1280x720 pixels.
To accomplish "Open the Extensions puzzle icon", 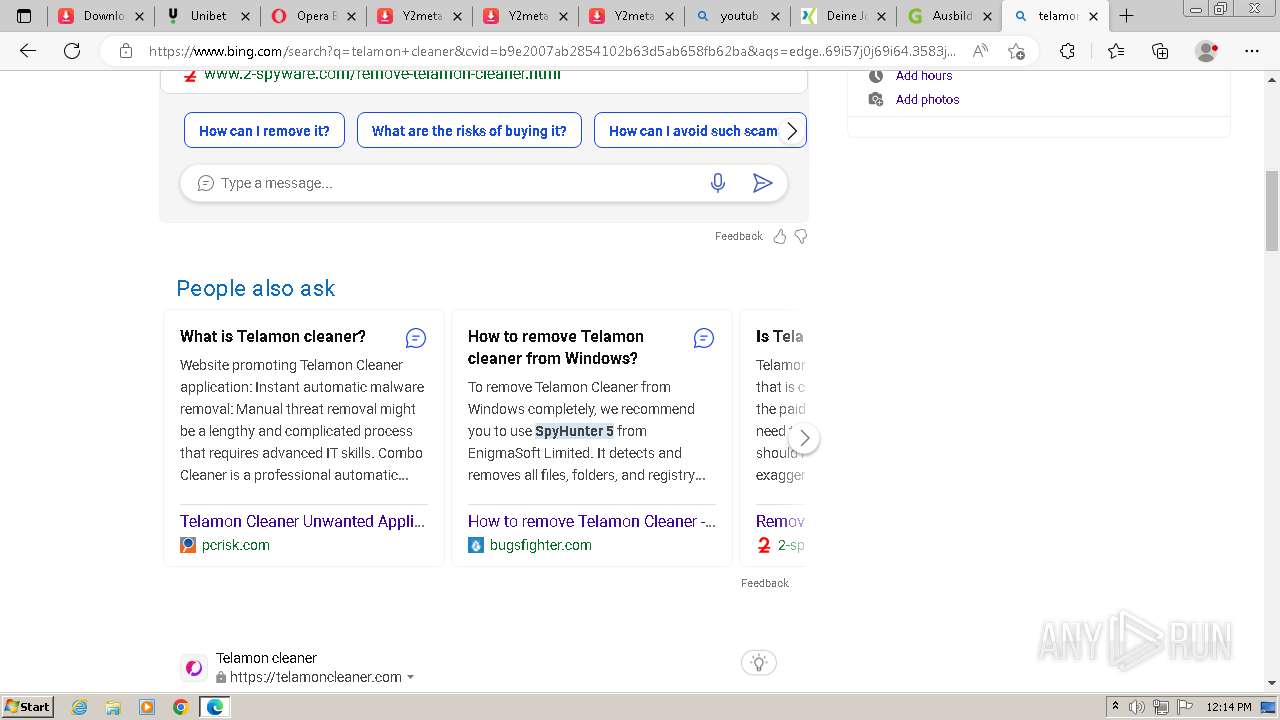I will pyautogui.click(x=1067, y=51).
